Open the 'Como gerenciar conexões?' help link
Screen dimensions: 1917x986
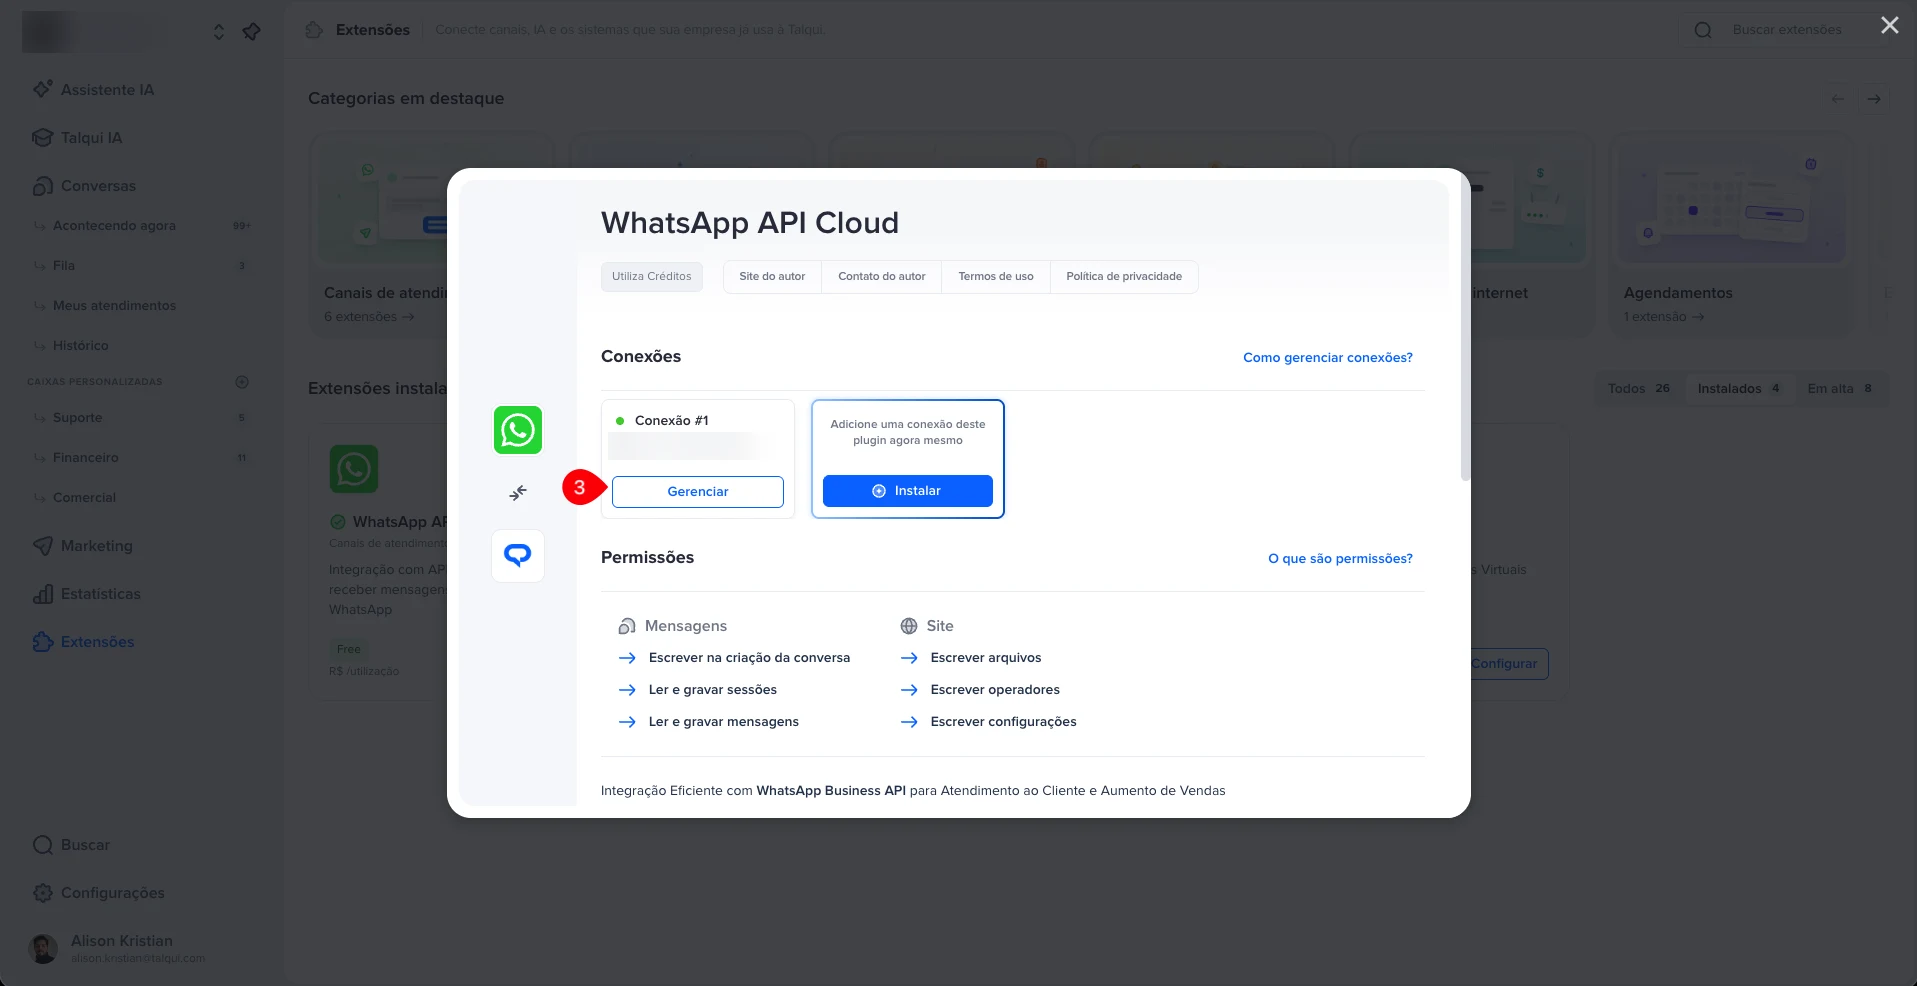tap(1328, 358)
